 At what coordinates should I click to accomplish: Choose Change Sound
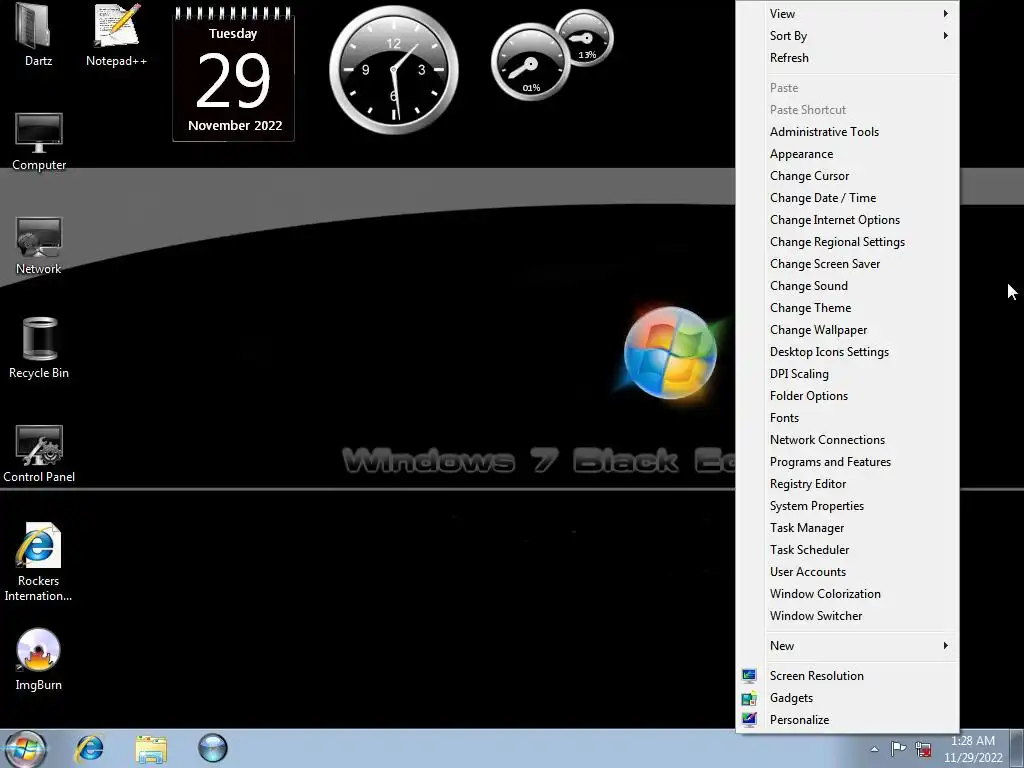[848, 286]
